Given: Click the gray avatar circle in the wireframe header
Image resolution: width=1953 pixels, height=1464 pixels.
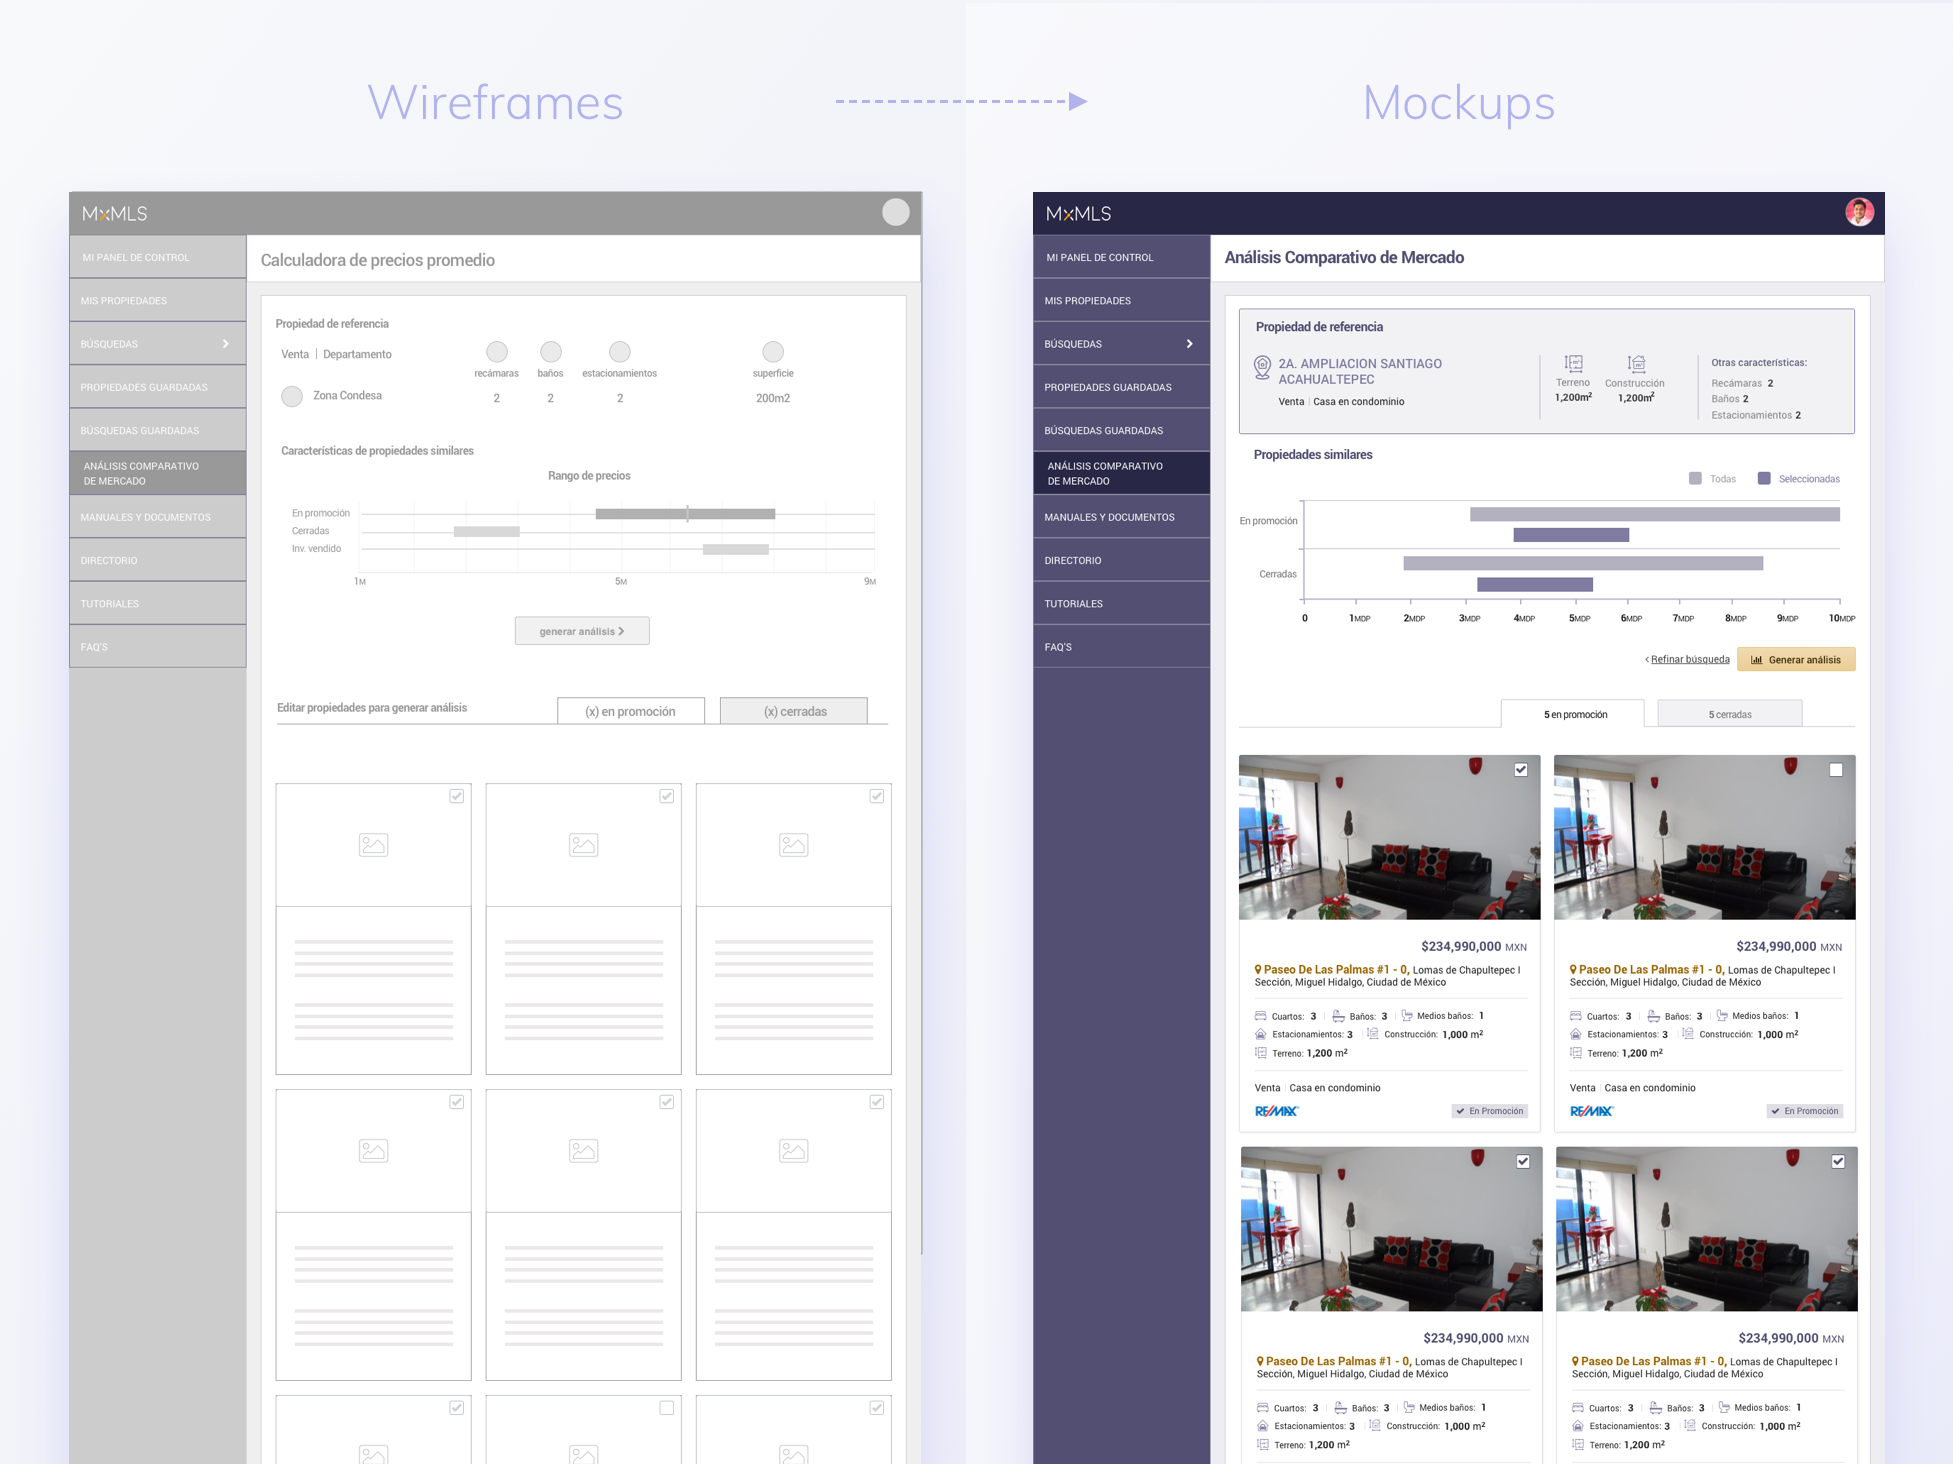Looking at the screenshot, I should 896,212.
